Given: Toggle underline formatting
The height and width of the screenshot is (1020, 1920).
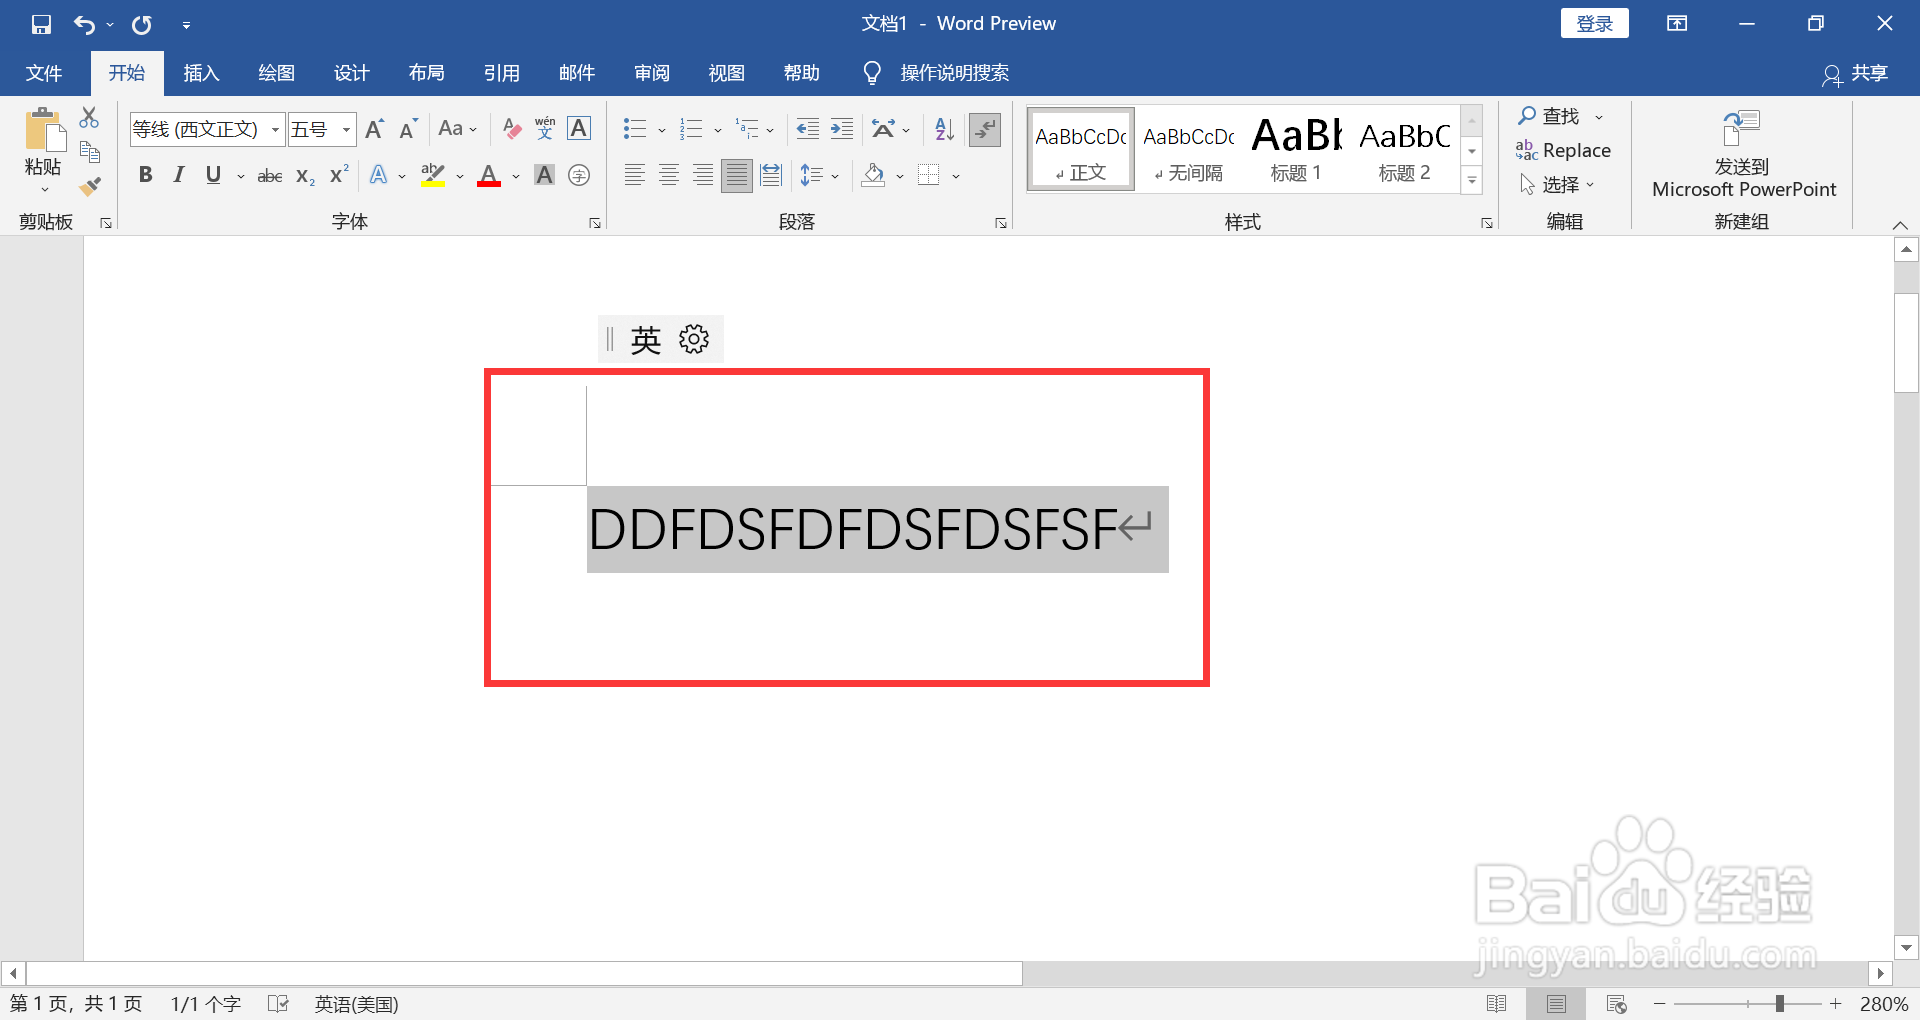Looking at the screenshot, I should 213,176.
